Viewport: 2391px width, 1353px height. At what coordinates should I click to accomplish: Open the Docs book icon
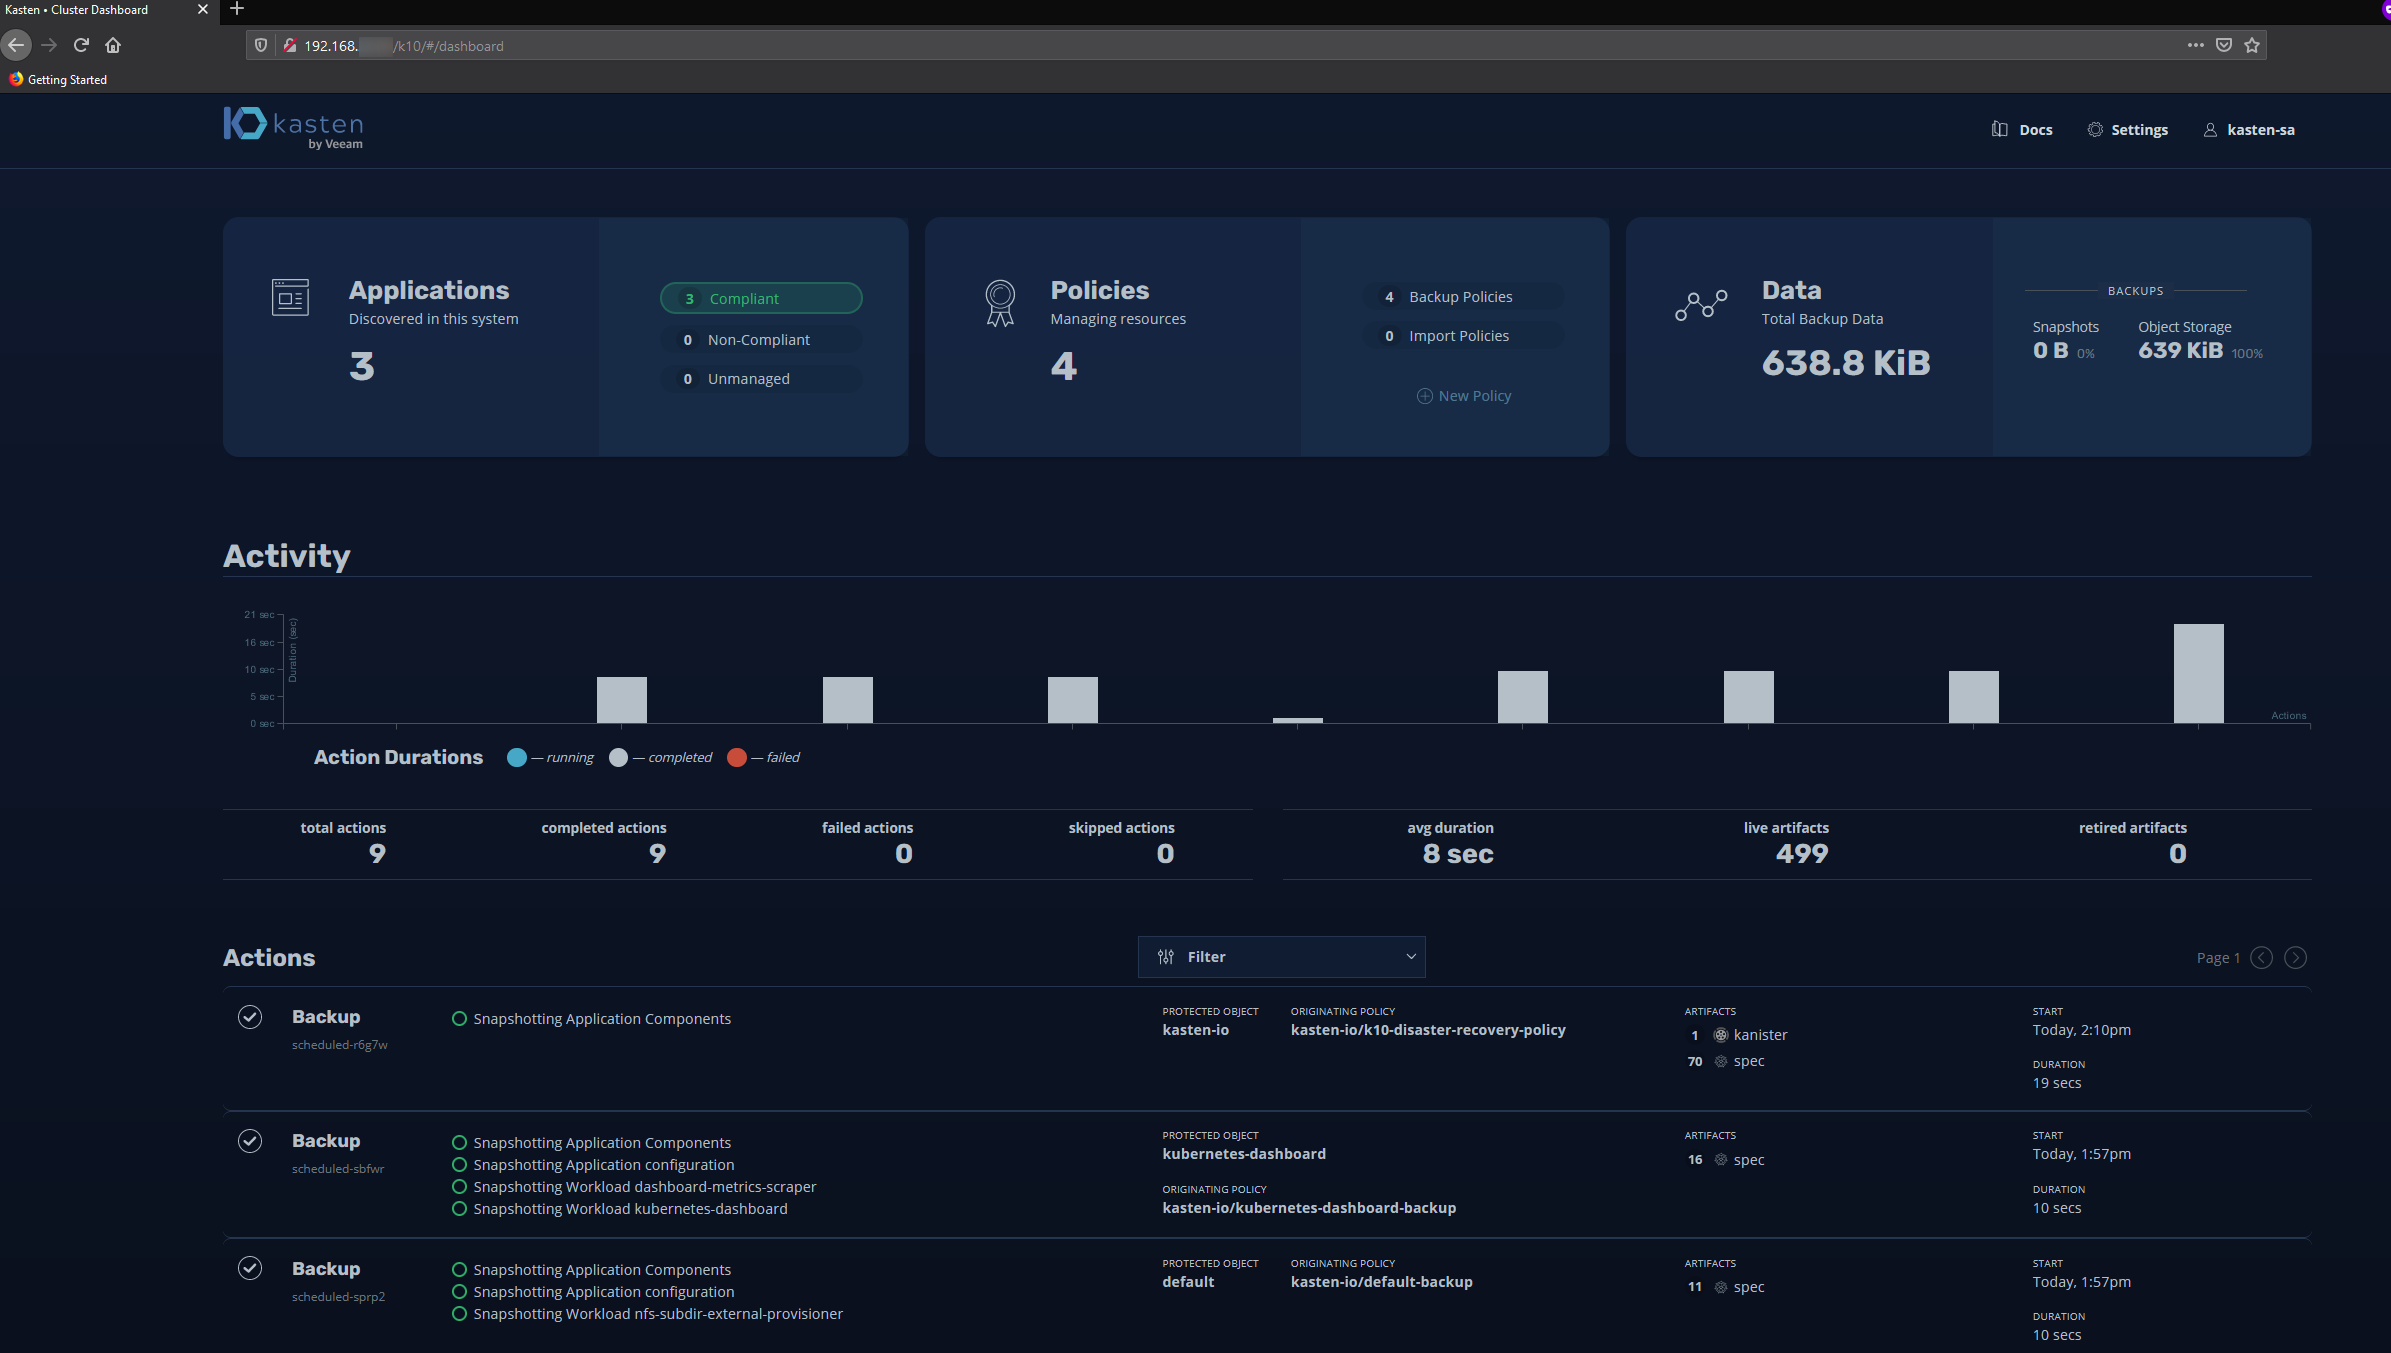point(1999,129)
